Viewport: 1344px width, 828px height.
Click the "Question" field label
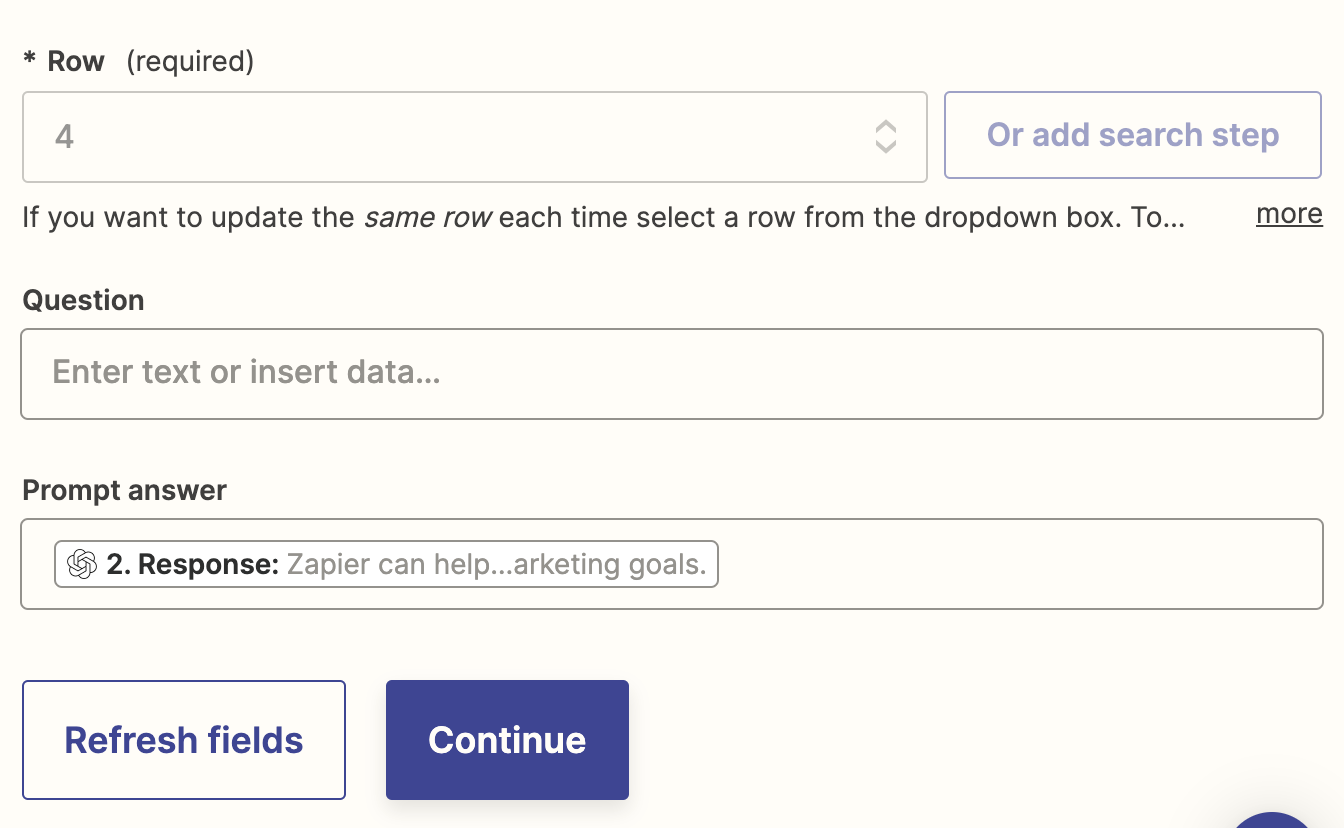click(83, 300)
